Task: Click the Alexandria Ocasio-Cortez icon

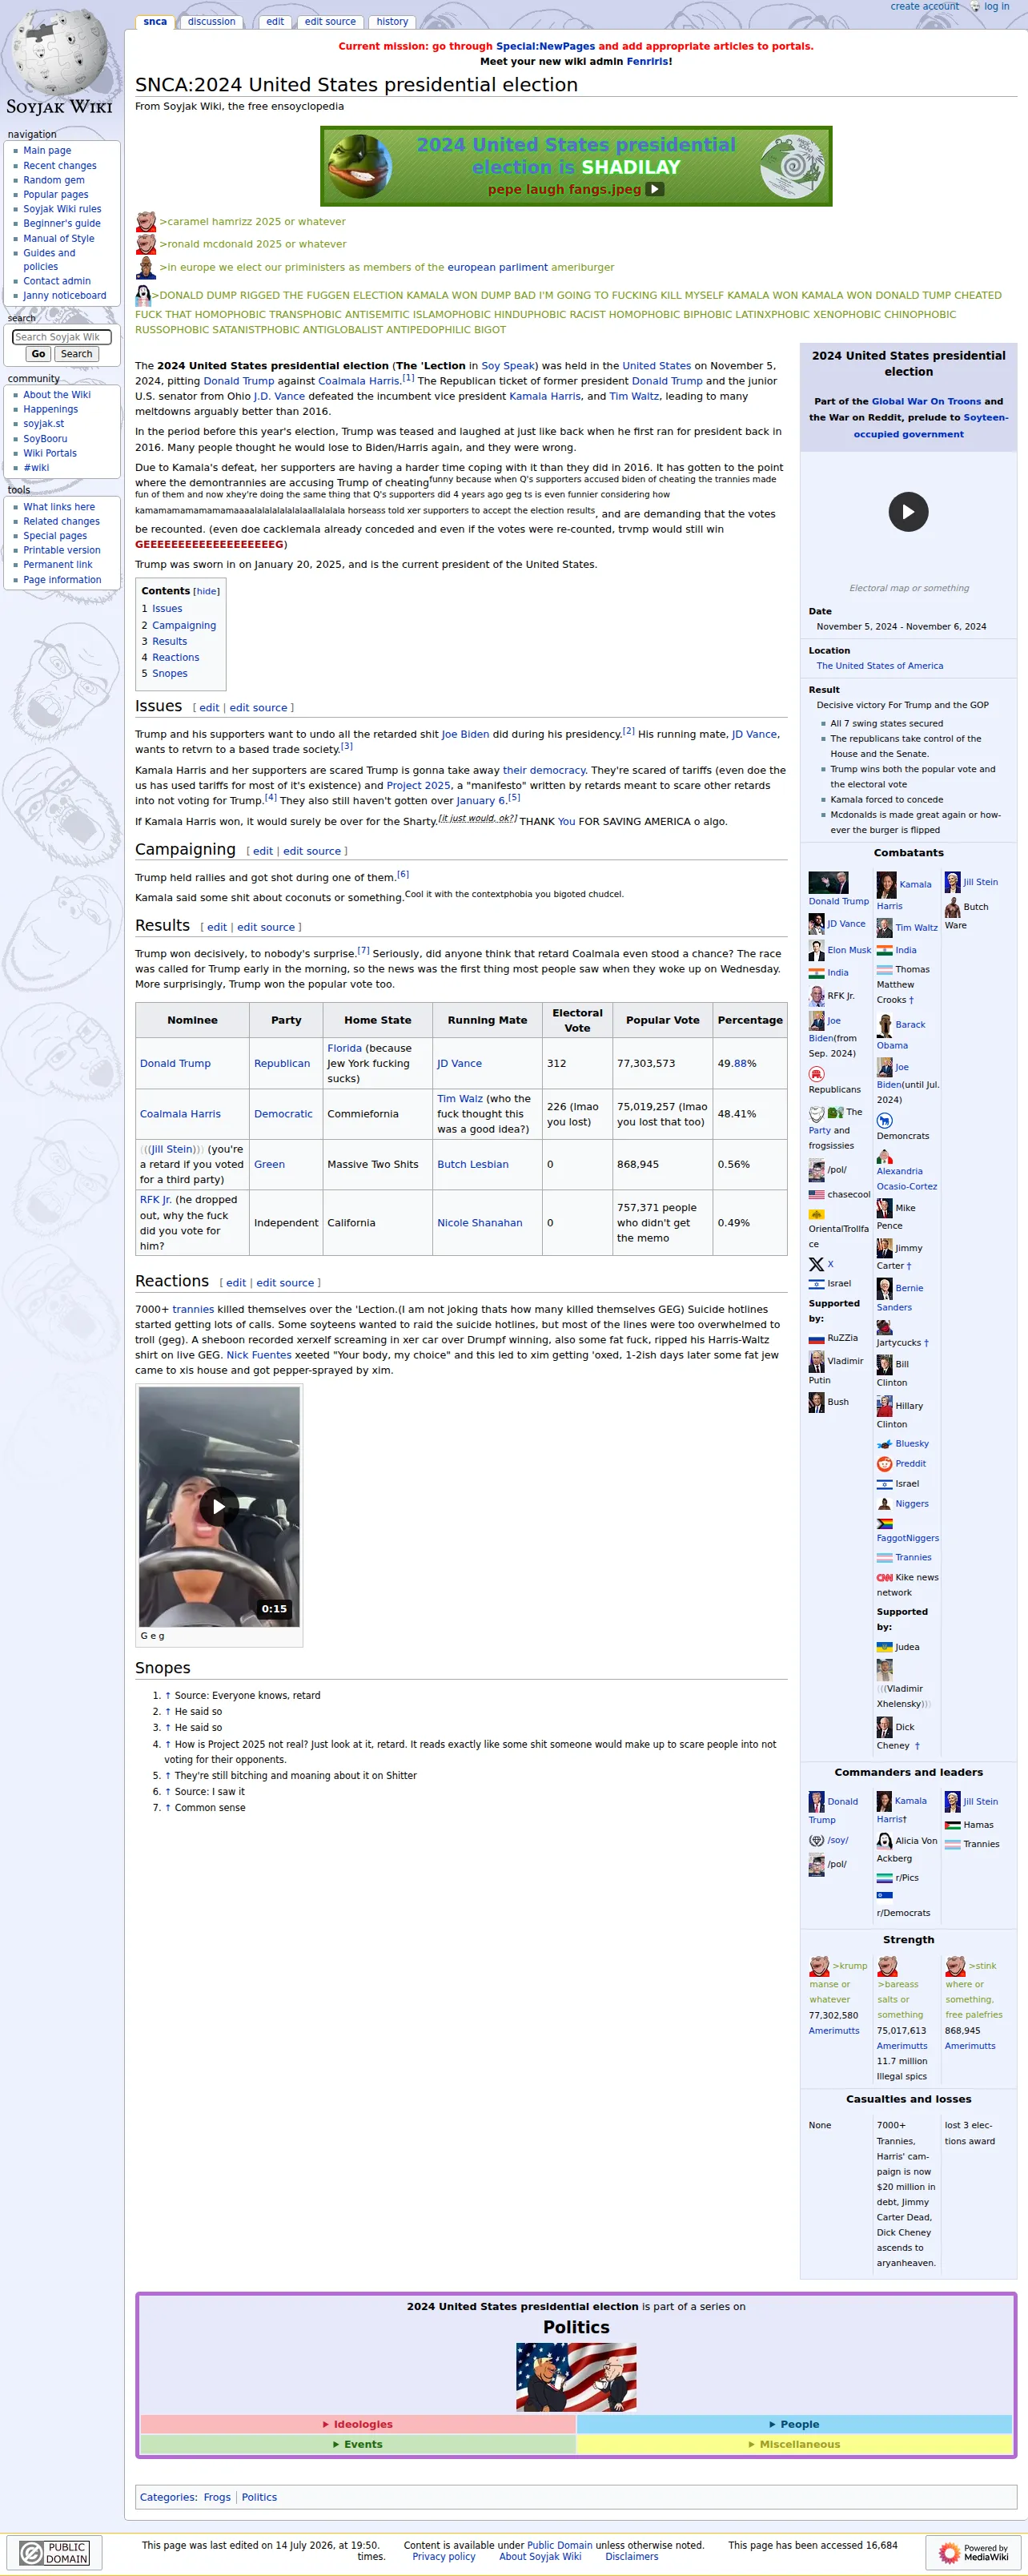Action: coord(884,1156)
